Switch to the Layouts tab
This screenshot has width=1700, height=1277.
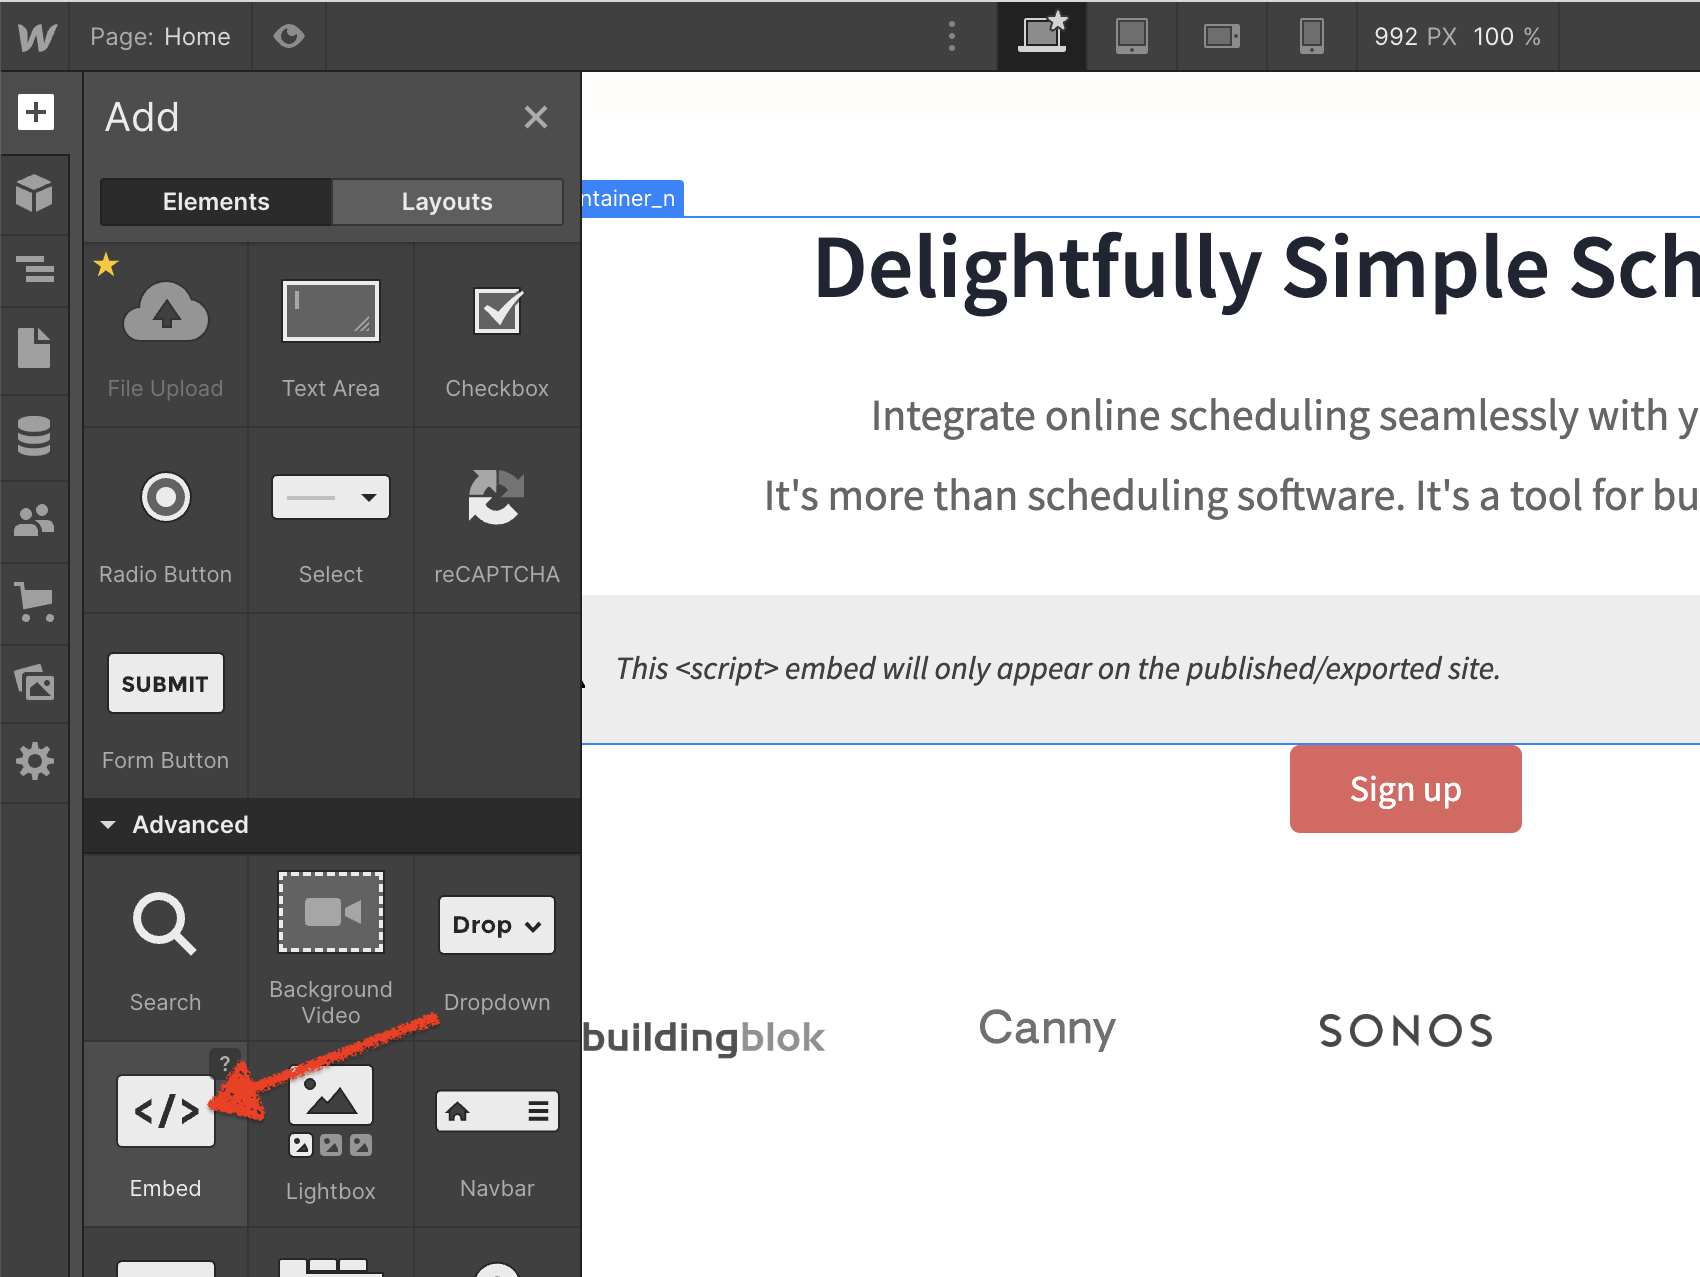pos(447,202)
